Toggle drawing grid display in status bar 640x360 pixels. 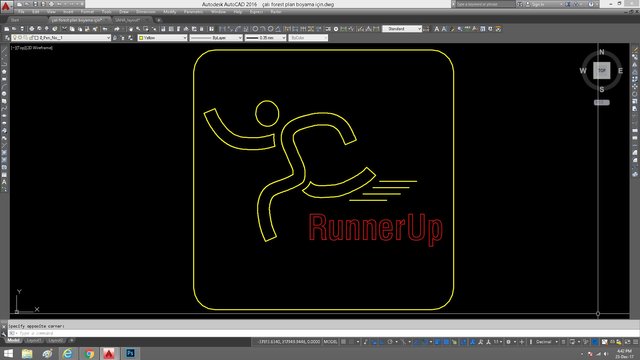point(343,342)
